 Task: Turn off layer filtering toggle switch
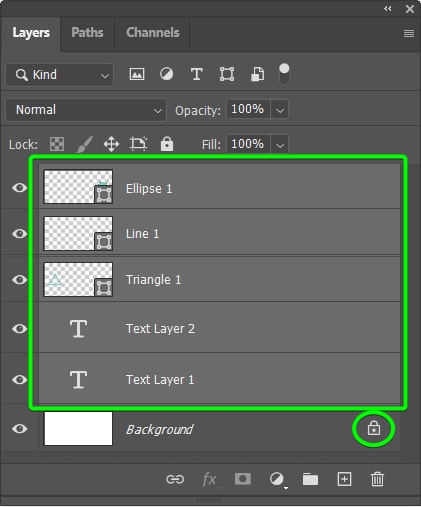pos(284,74)
